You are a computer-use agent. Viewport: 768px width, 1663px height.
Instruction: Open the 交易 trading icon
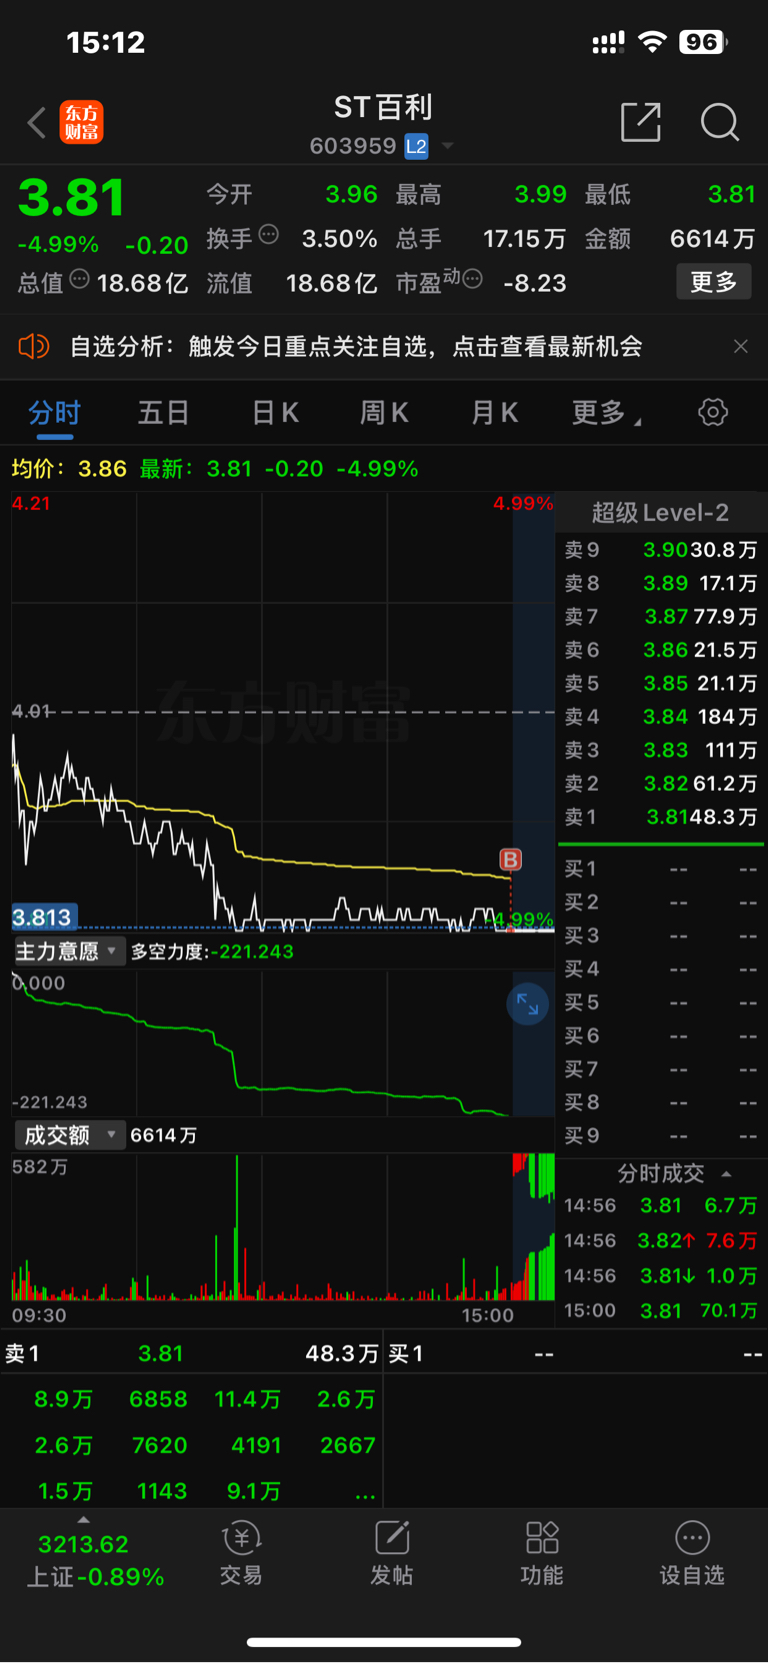[x=241, y=1553]
